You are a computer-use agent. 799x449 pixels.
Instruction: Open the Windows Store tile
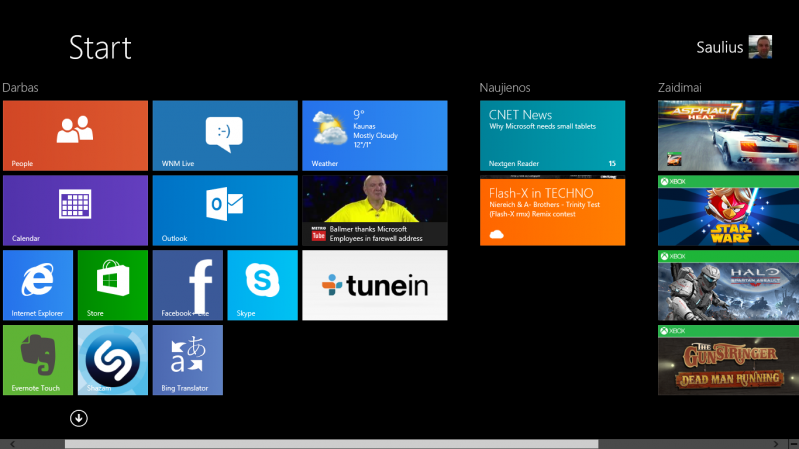click(113, 285)
